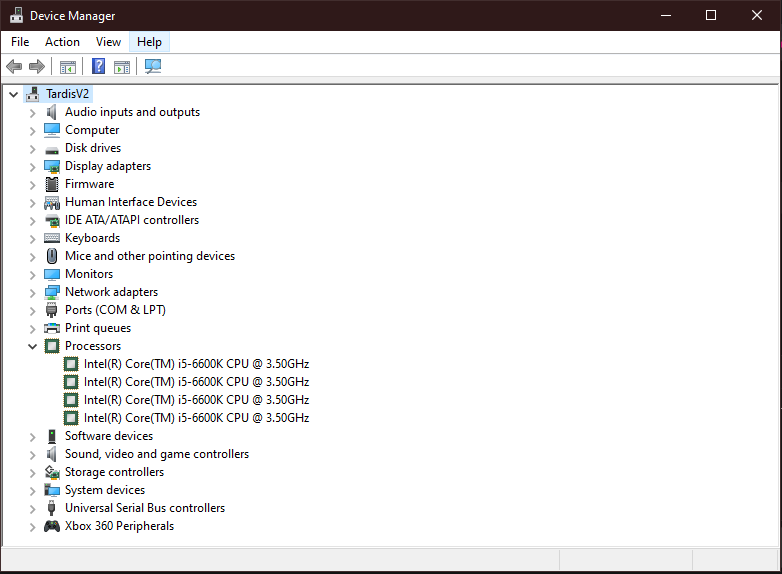
Task: Click Show/Hide Console Tree toolbar icon
Action: pos(68,66)
